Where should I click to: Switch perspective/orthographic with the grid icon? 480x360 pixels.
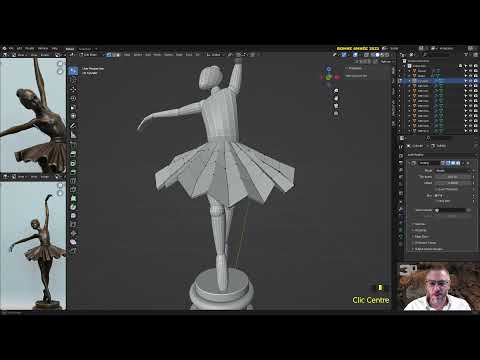click(336, 114)
